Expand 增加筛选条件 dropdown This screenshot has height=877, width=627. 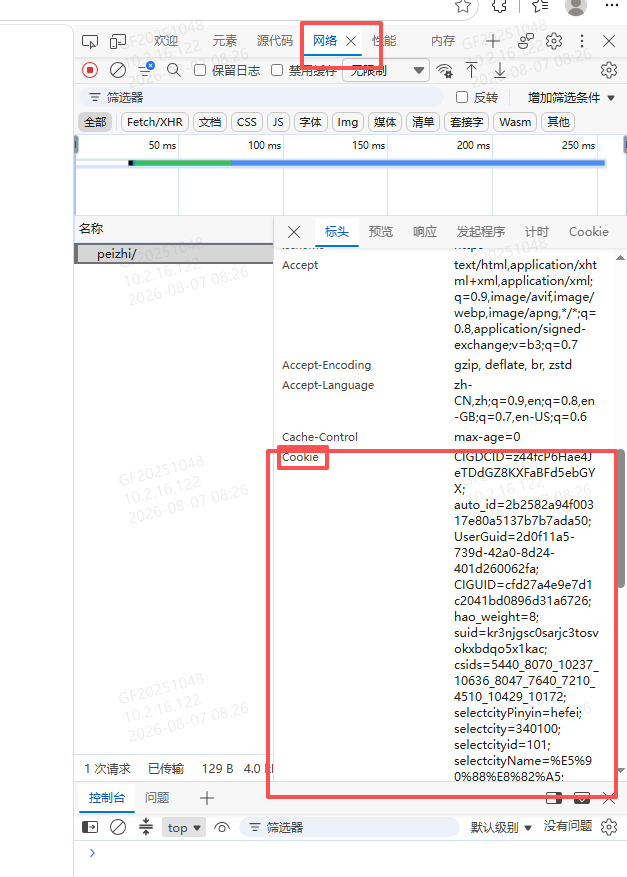point(571,98)
